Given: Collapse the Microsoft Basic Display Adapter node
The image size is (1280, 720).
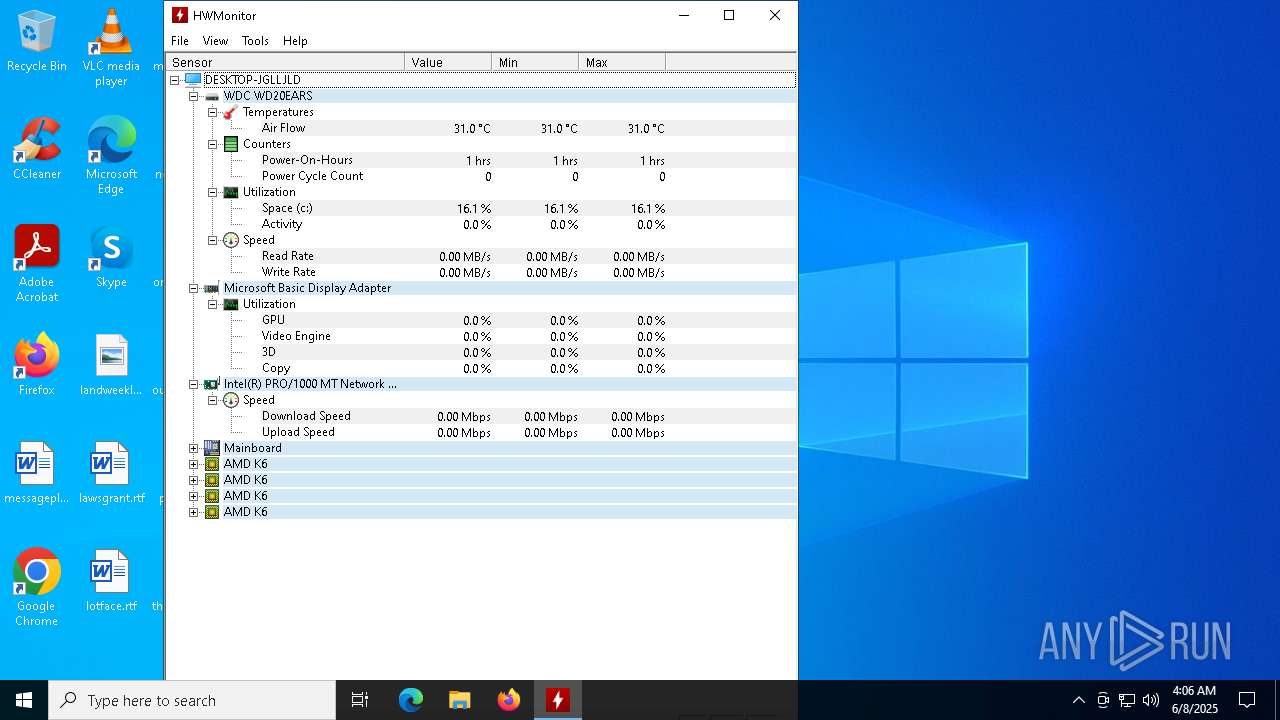Looking at the screenshot, I should coord(193,288).
